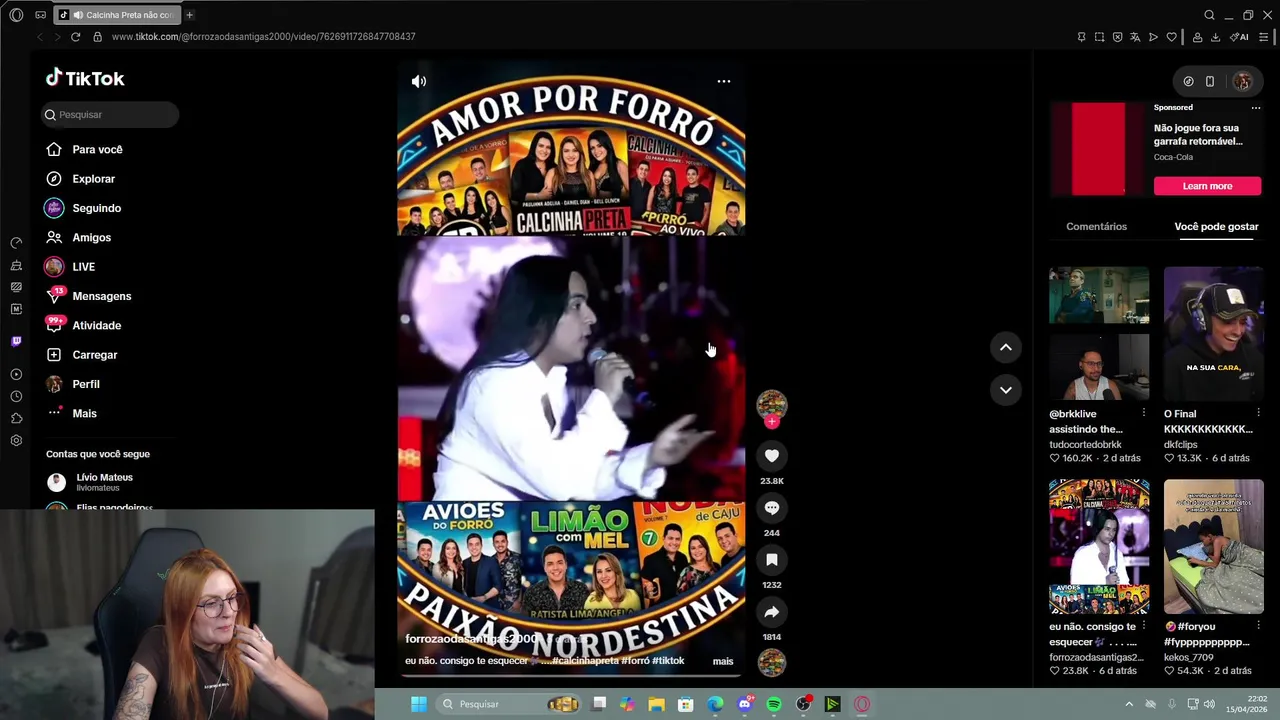Open the video three-dot options menu

723,82
